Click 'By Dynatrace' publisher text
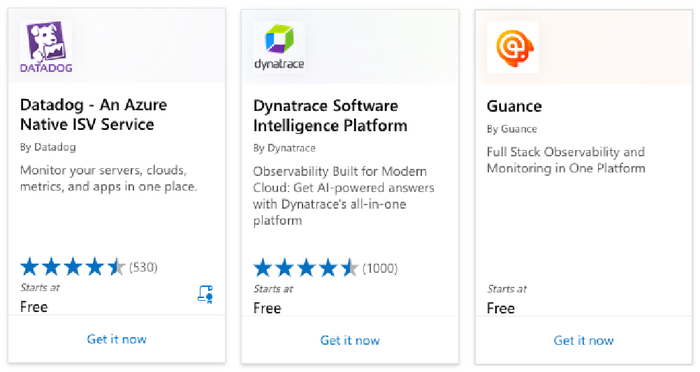The width and height of the screenshot is (700, 372). [x=284, y=148]
